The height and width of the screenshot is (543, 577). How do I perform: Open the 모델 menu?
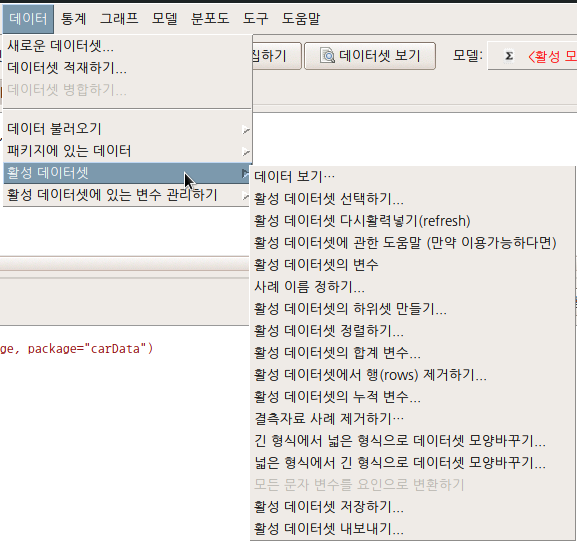point(164,19)
